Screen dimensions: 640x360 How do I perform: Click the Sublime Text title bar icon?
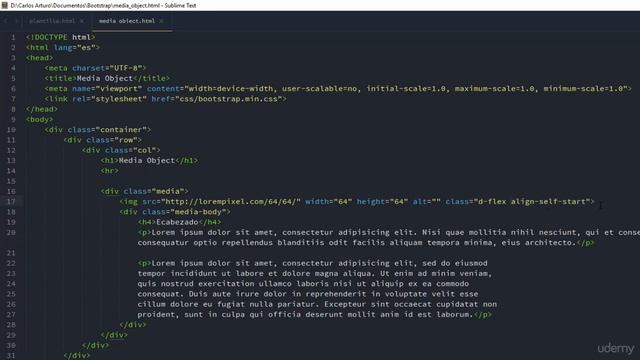pos(4,5)
